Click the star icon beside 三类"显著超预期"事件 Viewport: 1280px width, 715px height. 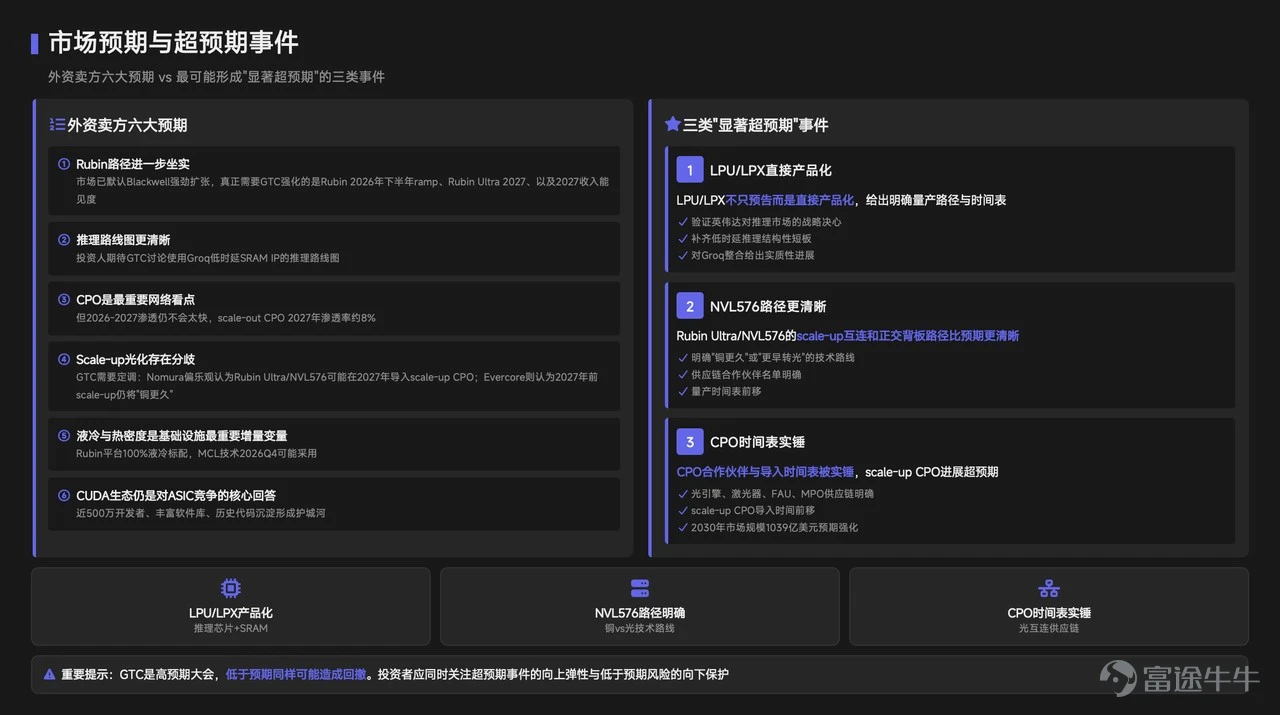coord(673,125)
